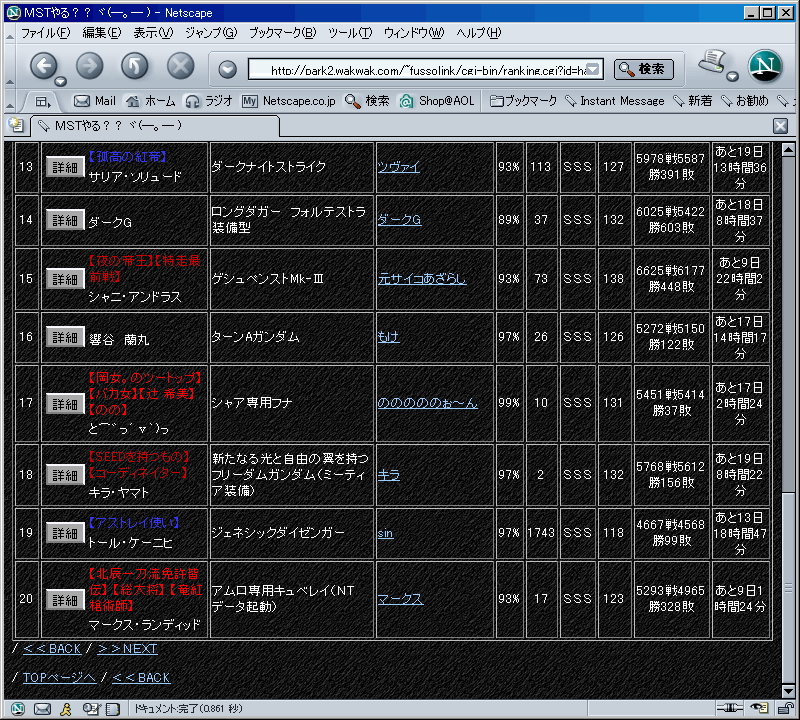Open ラジオ radio from personal toolbar

click(x=209, y=101)
